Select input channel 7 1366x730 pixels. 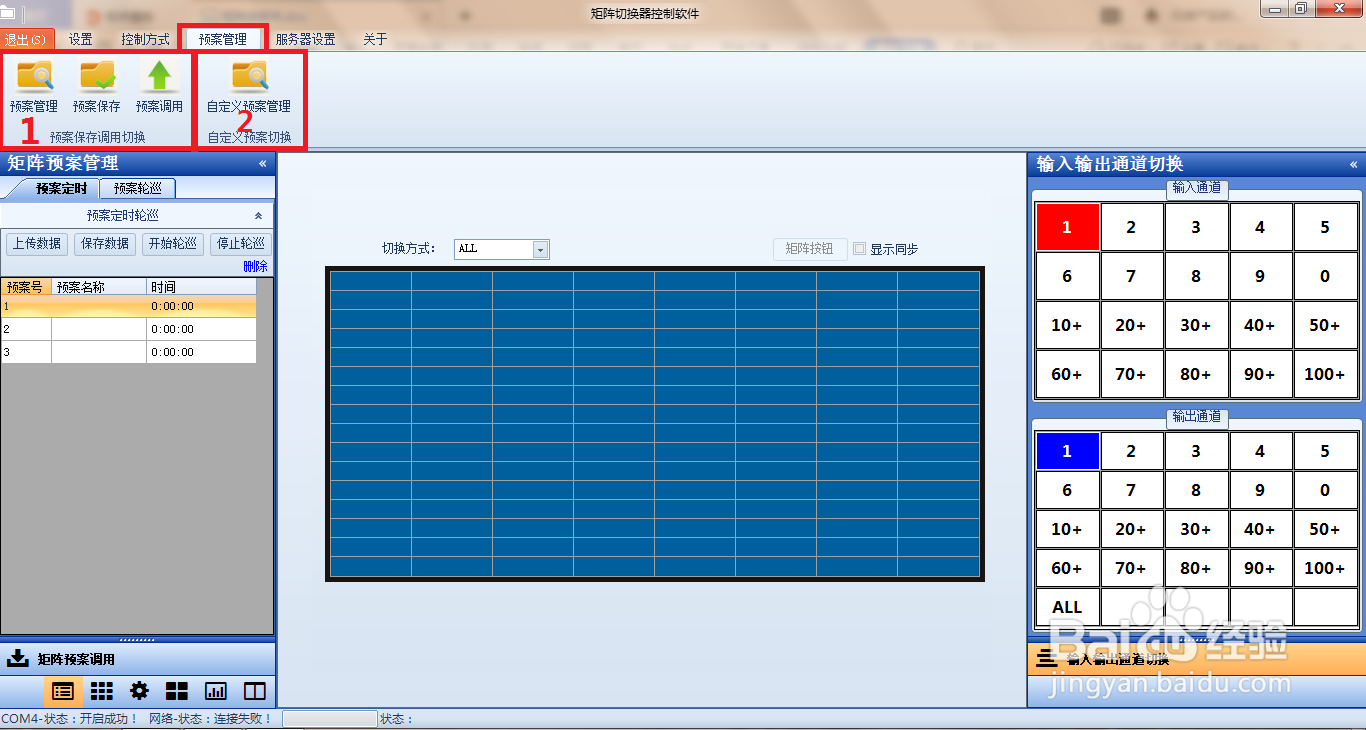[1131, 276]
